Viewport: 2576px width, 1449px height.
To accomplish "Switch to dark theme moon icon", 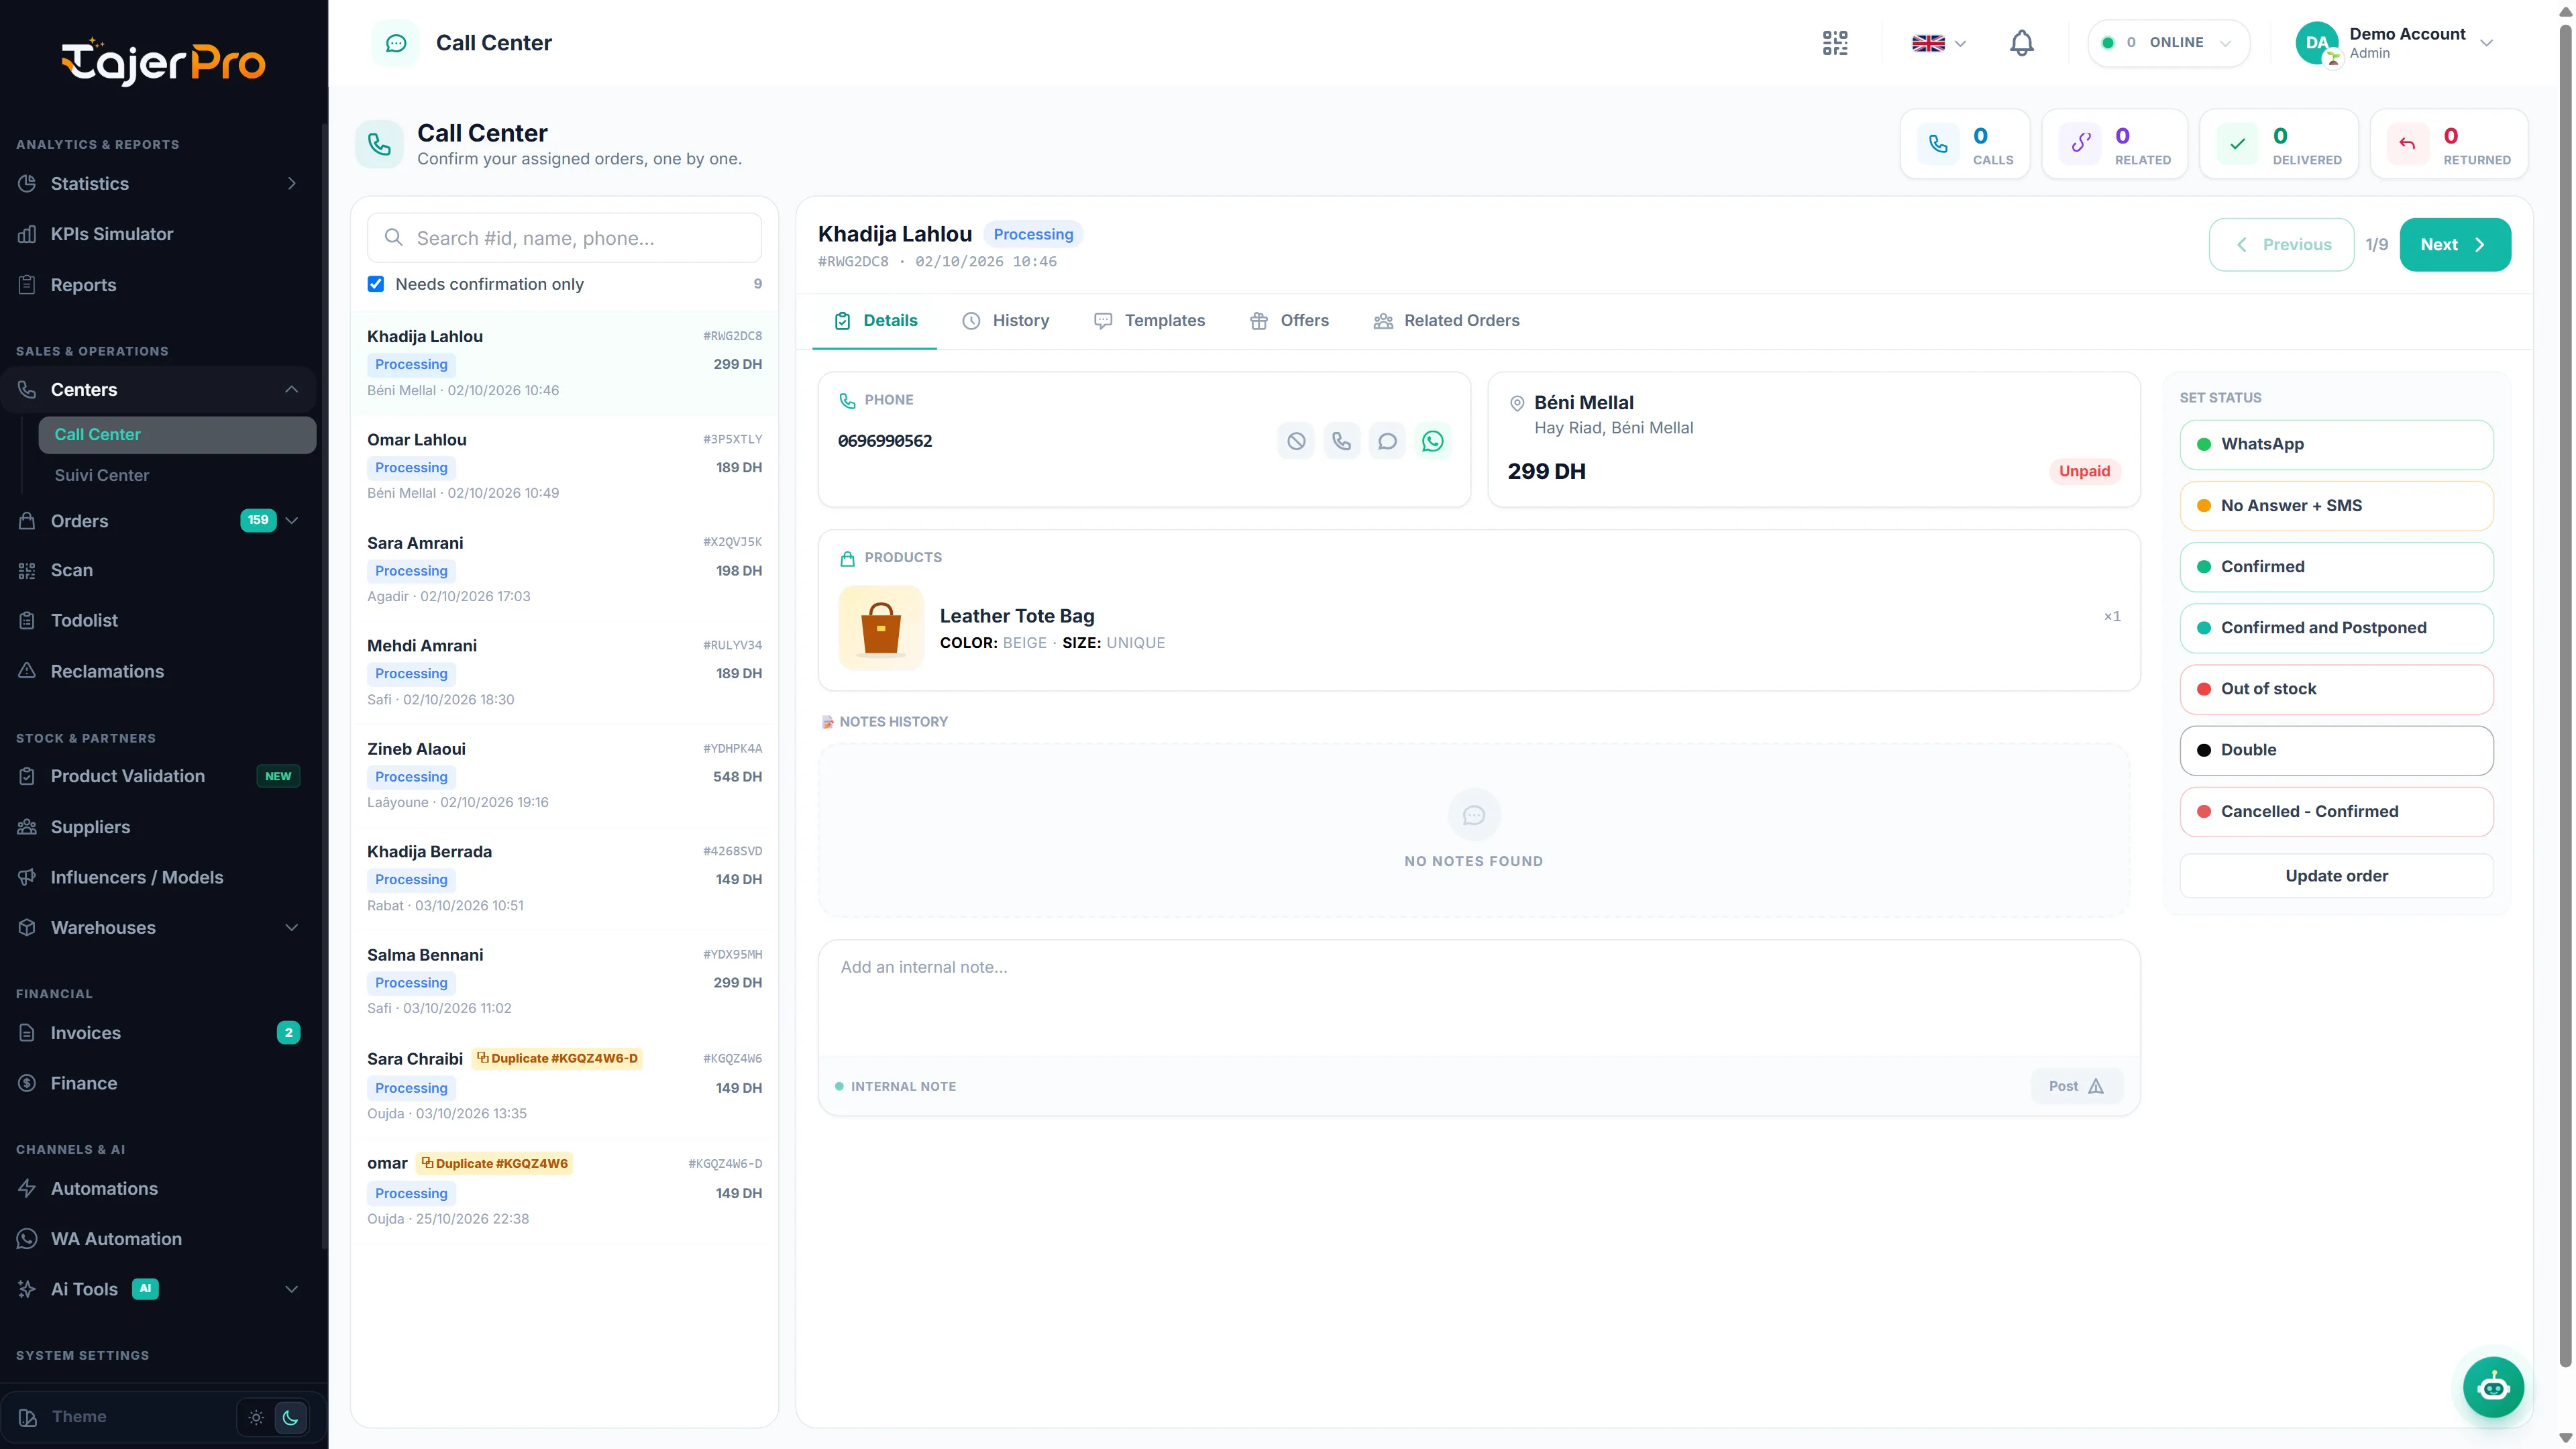I will pos(290,1417).
